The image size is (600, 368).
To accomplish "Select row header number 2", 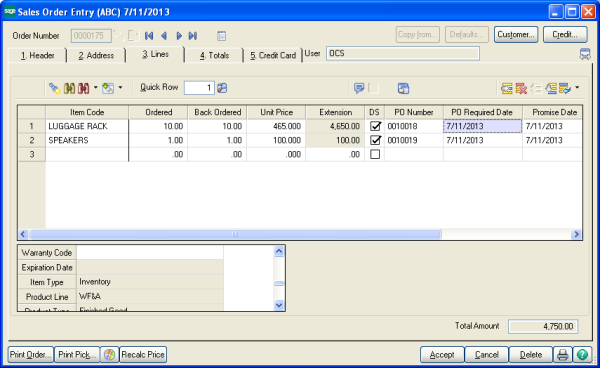I will (32, 140).
